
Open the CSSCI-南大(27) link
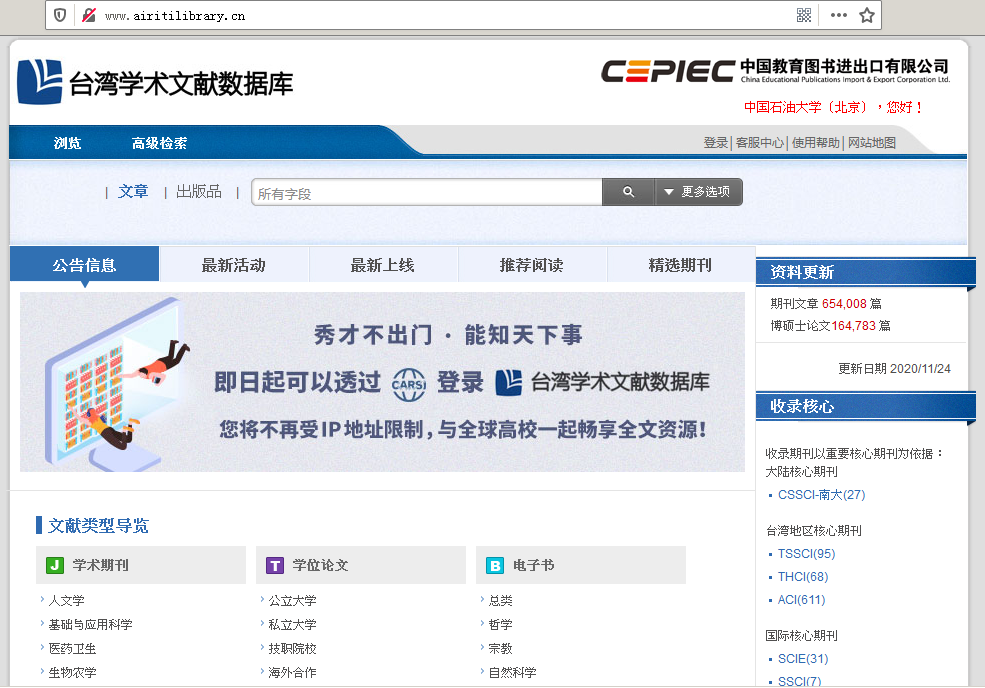821,495
